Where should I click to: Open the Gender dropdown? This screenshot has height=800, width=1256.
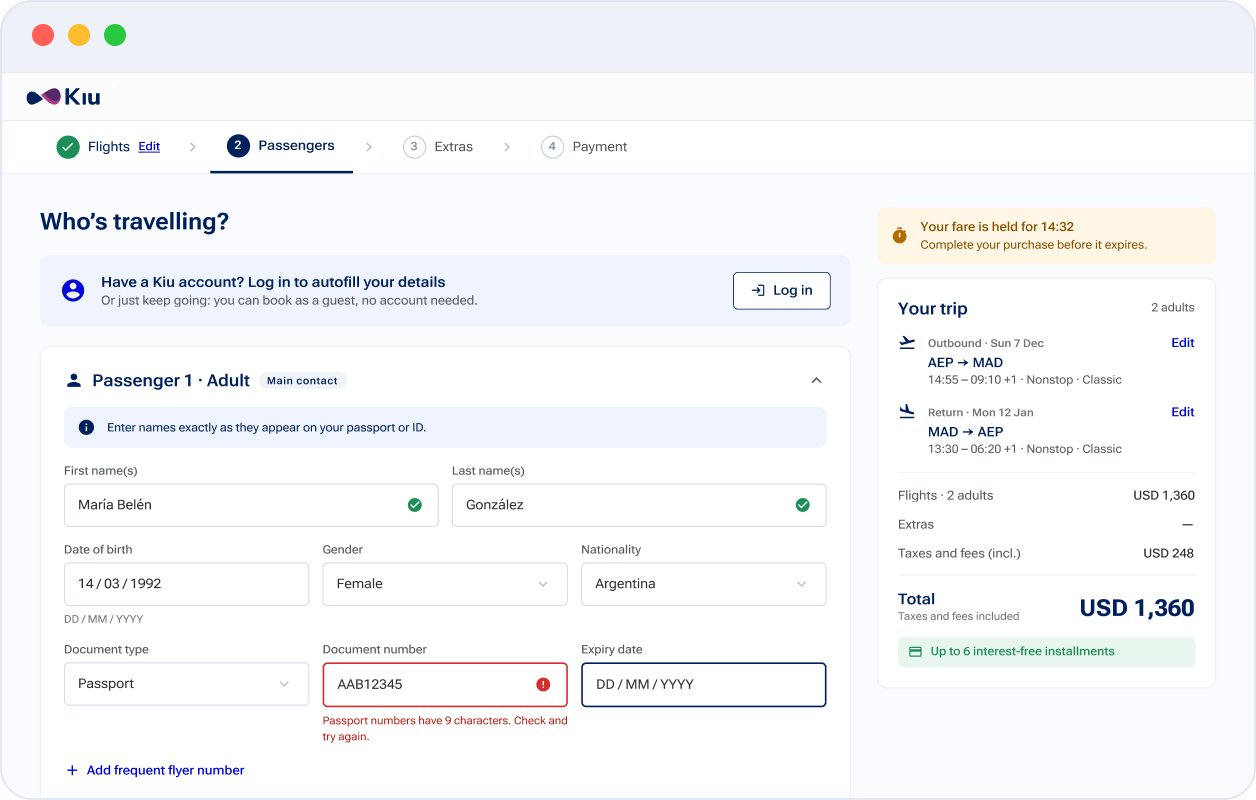[445, 584]
